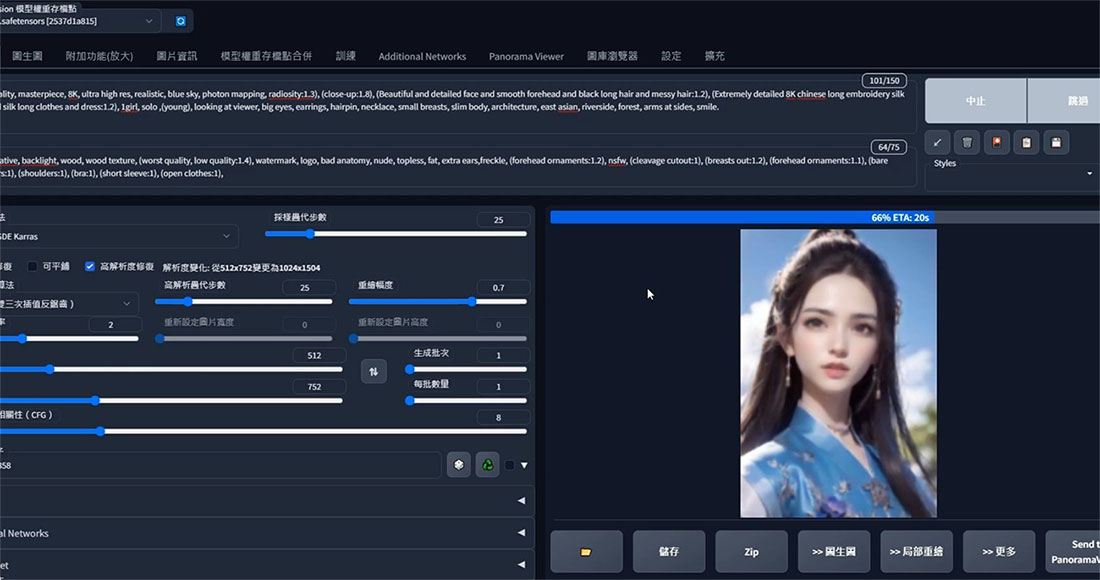Click the Zip button below the preview
1100x580 pixels.
tap(751, 551)
